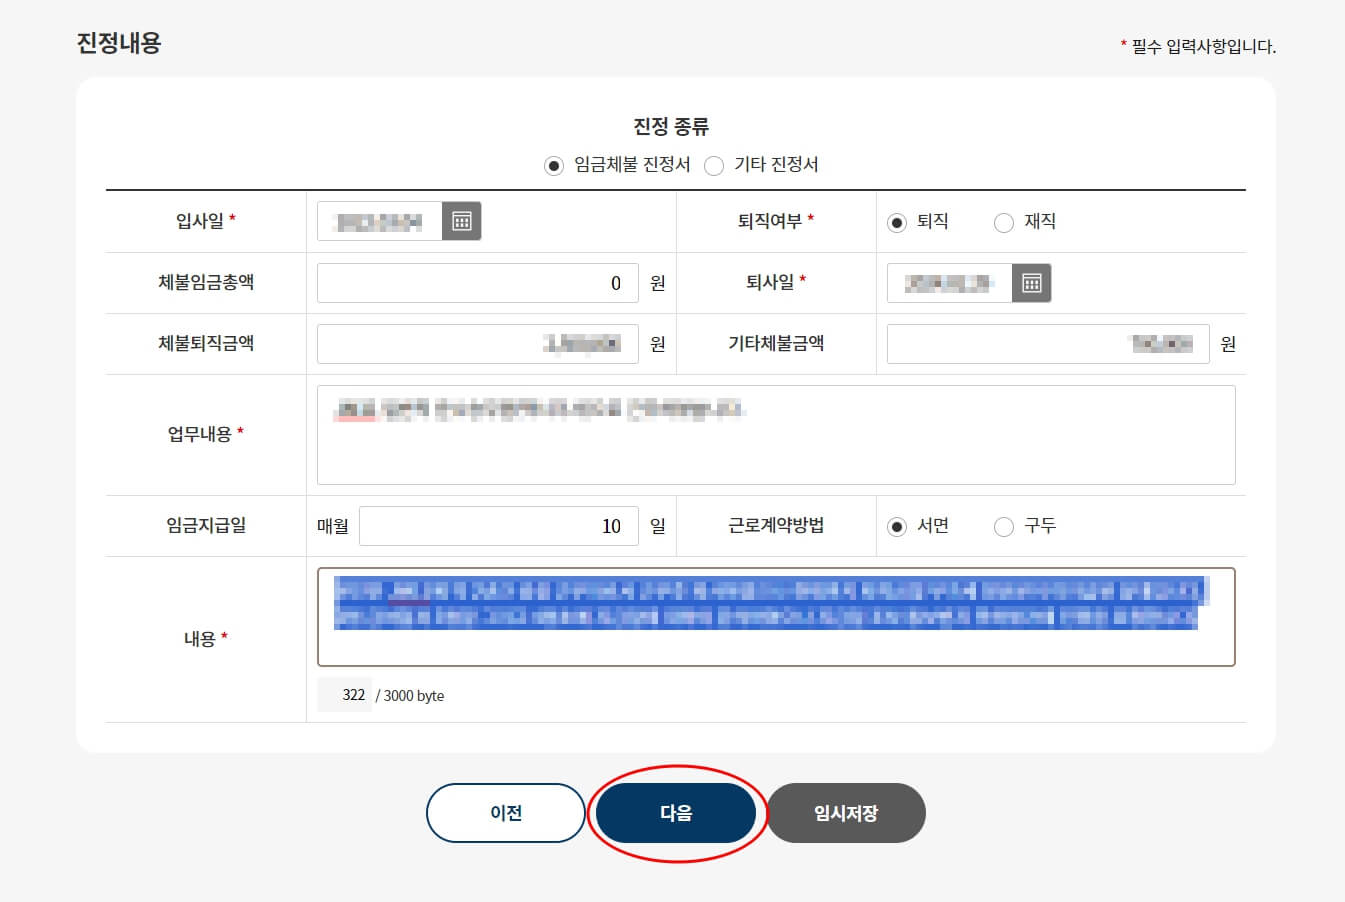
Task: Click the 임금지급일 row label
Action: [x=206, y=525]
